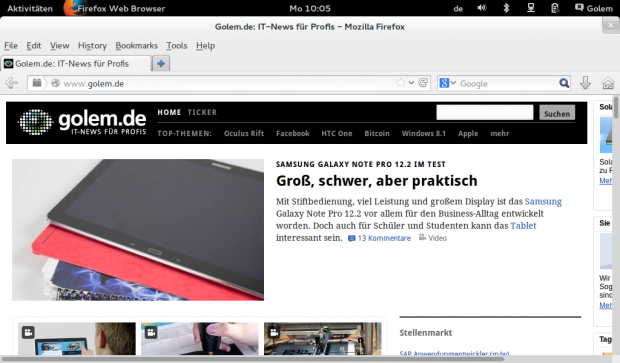The image size is (620, 363).
Task: Click the Samsung Galaxy Note Pro tablet image
Action: tap(138, 230)
